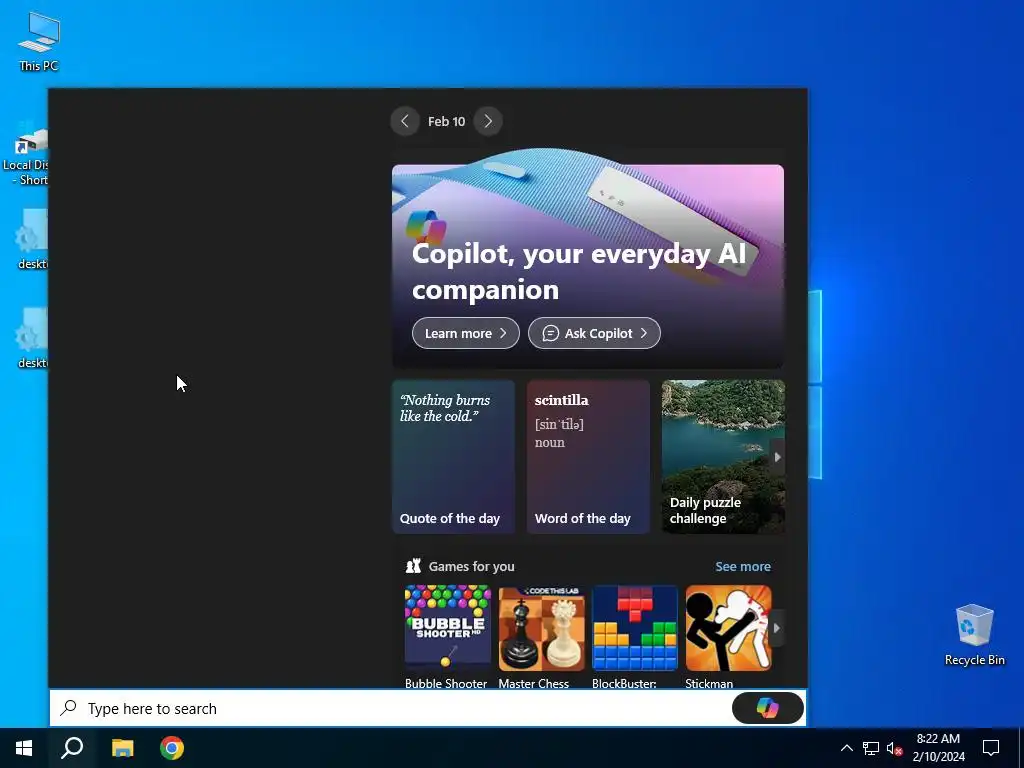
Task: Open the notification center icon
Action: coord(991,748)
